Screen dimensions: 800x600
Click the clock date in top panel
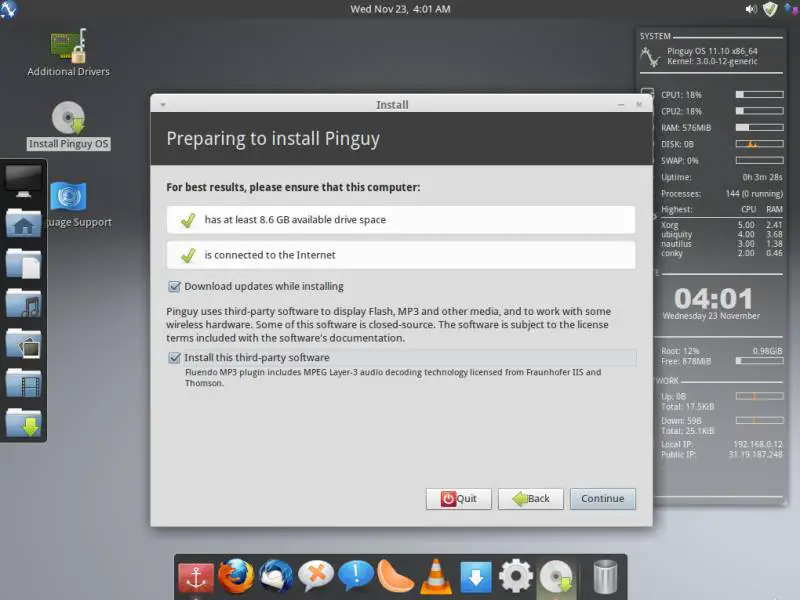tap(400, 9)
